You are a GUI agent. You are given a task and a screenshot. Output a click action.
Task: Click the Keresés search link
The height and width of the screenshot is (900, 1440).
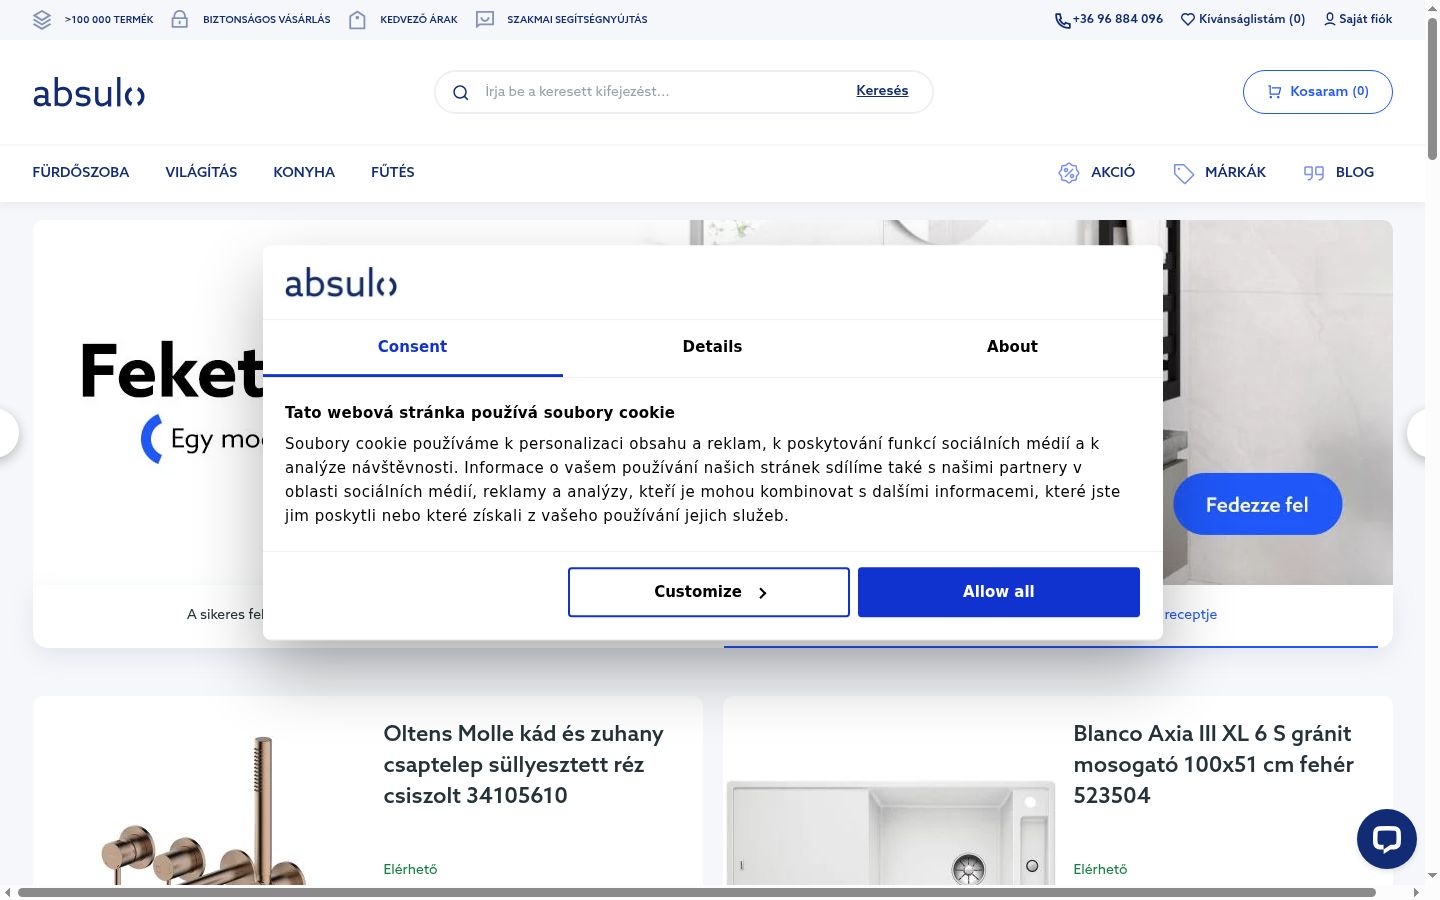click(882, 91)
